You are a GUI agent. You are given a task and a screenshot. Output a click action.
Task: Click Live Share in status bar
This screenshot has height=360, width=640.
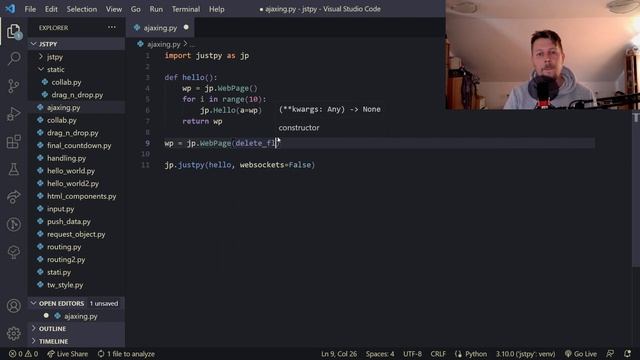pyautogui.click(x=67, y=354)
